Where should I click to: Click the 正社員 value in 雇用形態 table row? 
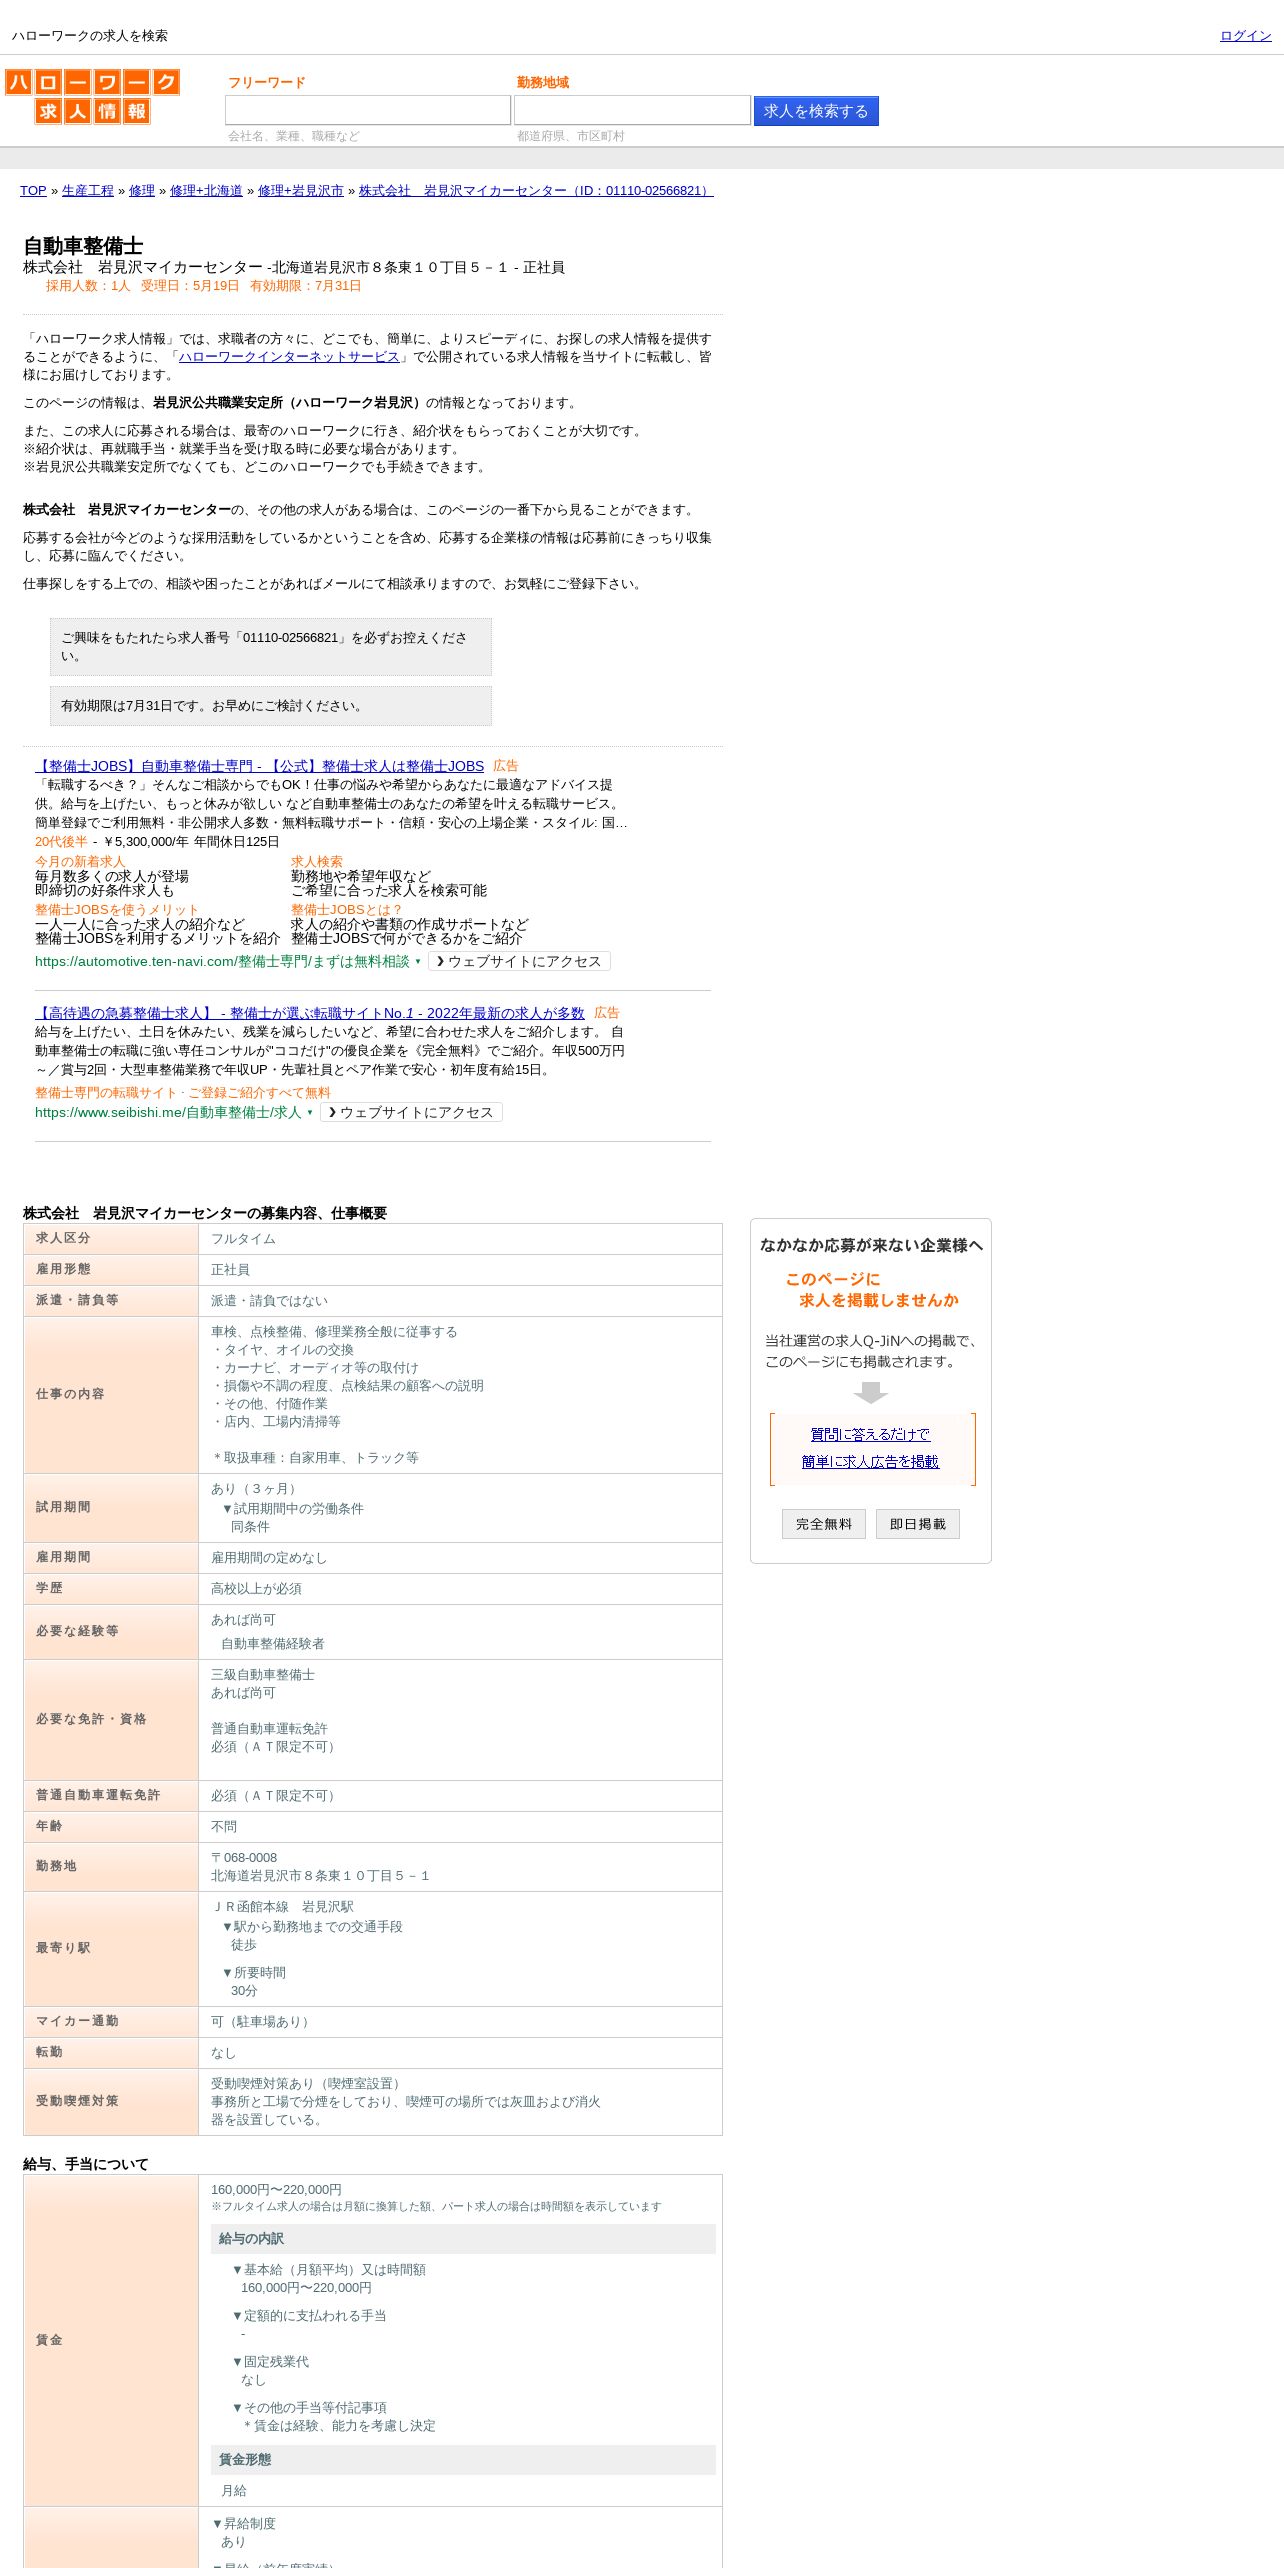[x=230, y=1270]
